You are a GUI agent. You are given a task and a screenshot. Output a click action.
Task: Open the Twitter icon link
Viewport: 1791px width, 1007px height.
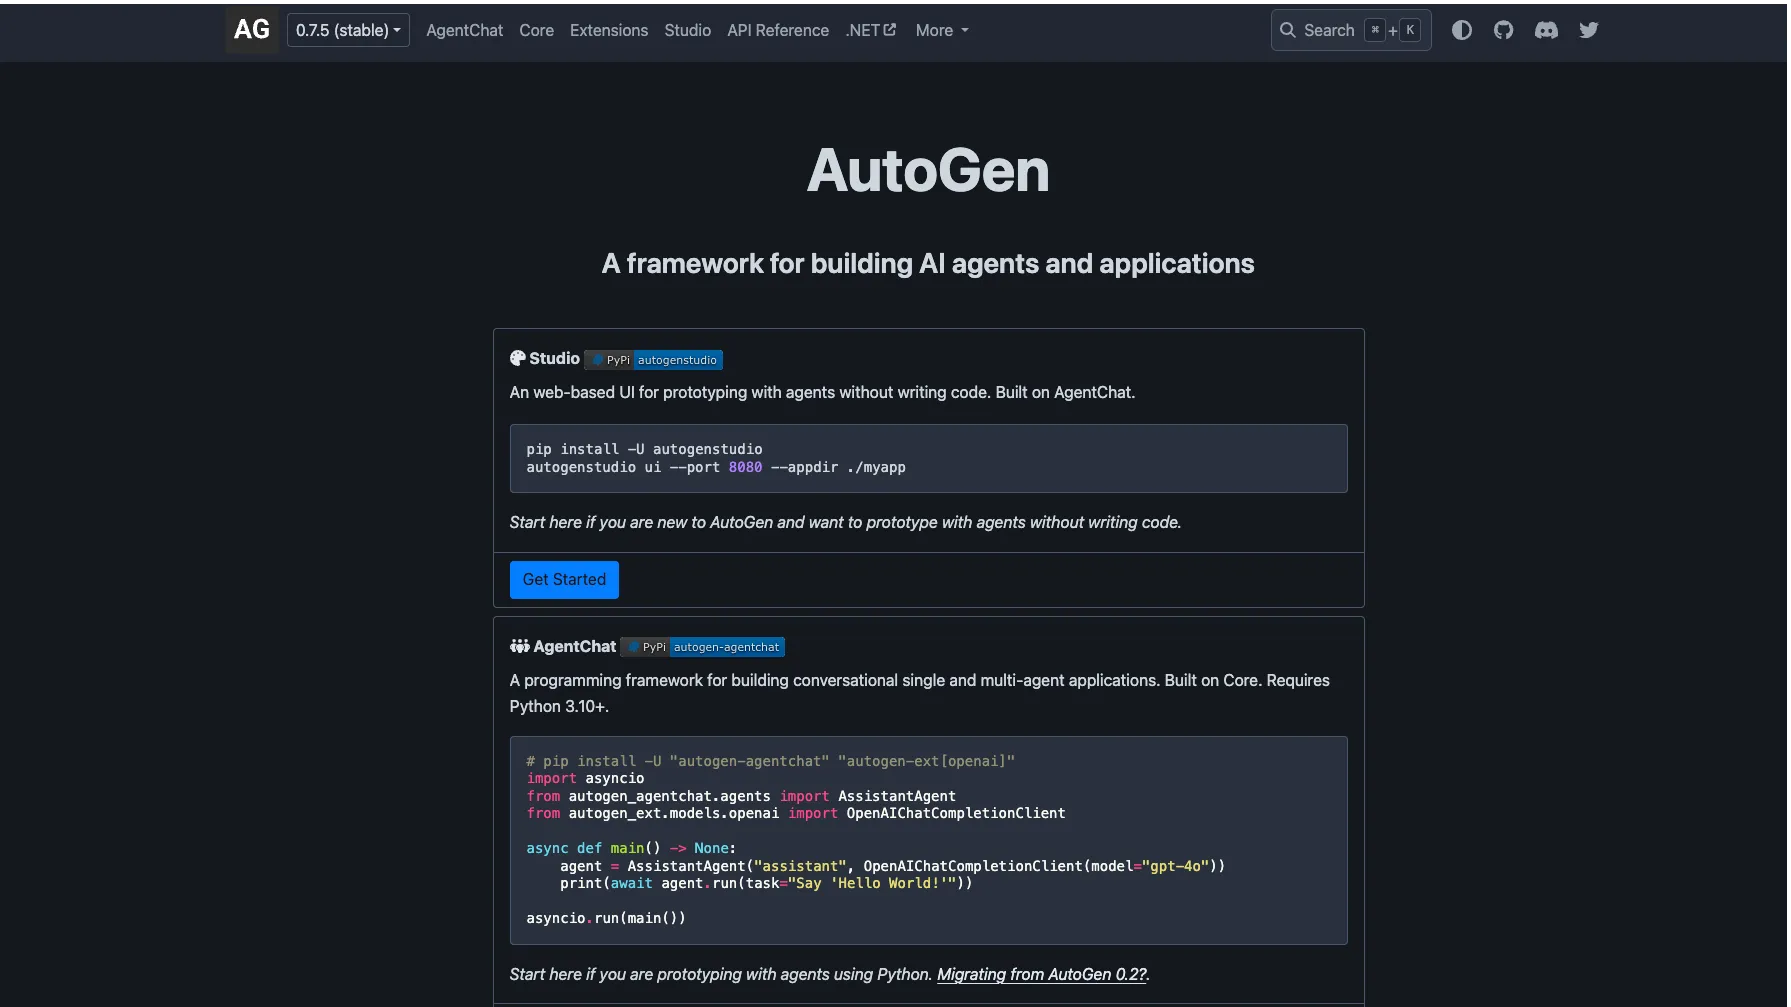coord(1588,30)
